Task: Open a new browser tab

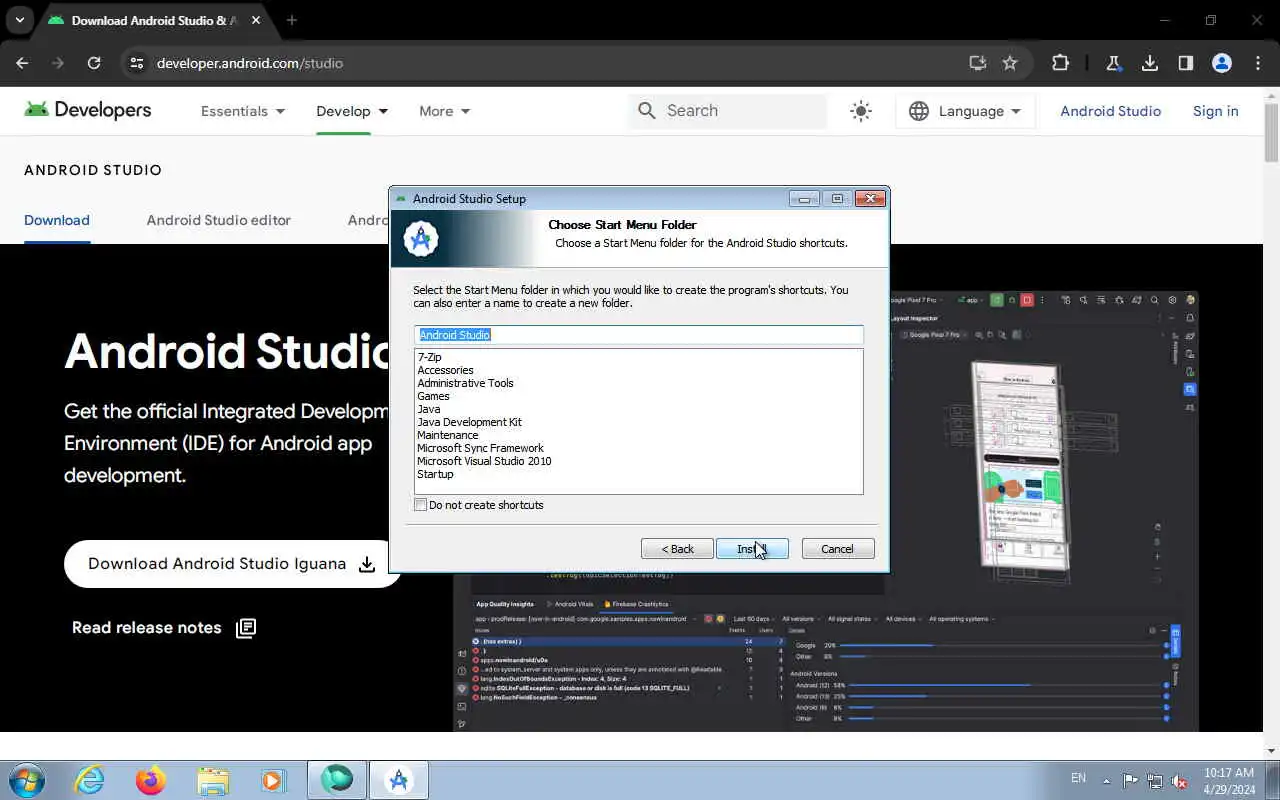Action: pyautogui.click(x=292, y=20)
